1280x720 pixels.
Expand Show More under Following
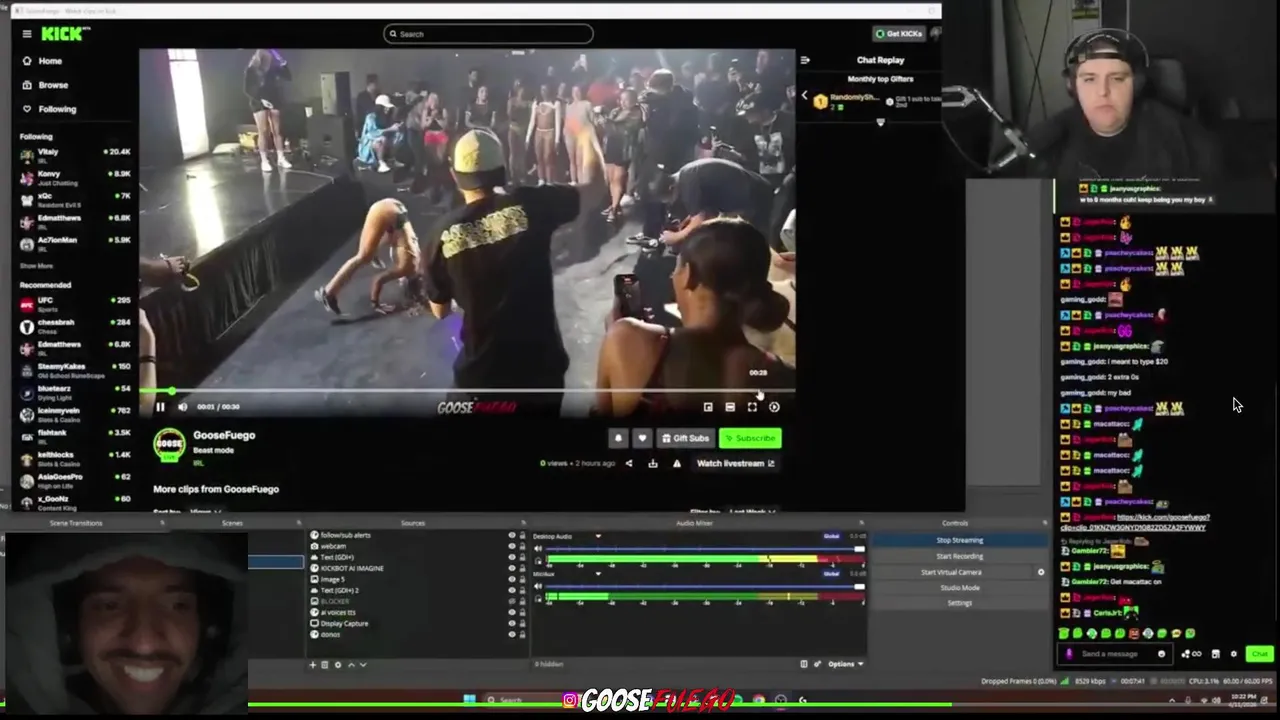[x=36, y=266]
